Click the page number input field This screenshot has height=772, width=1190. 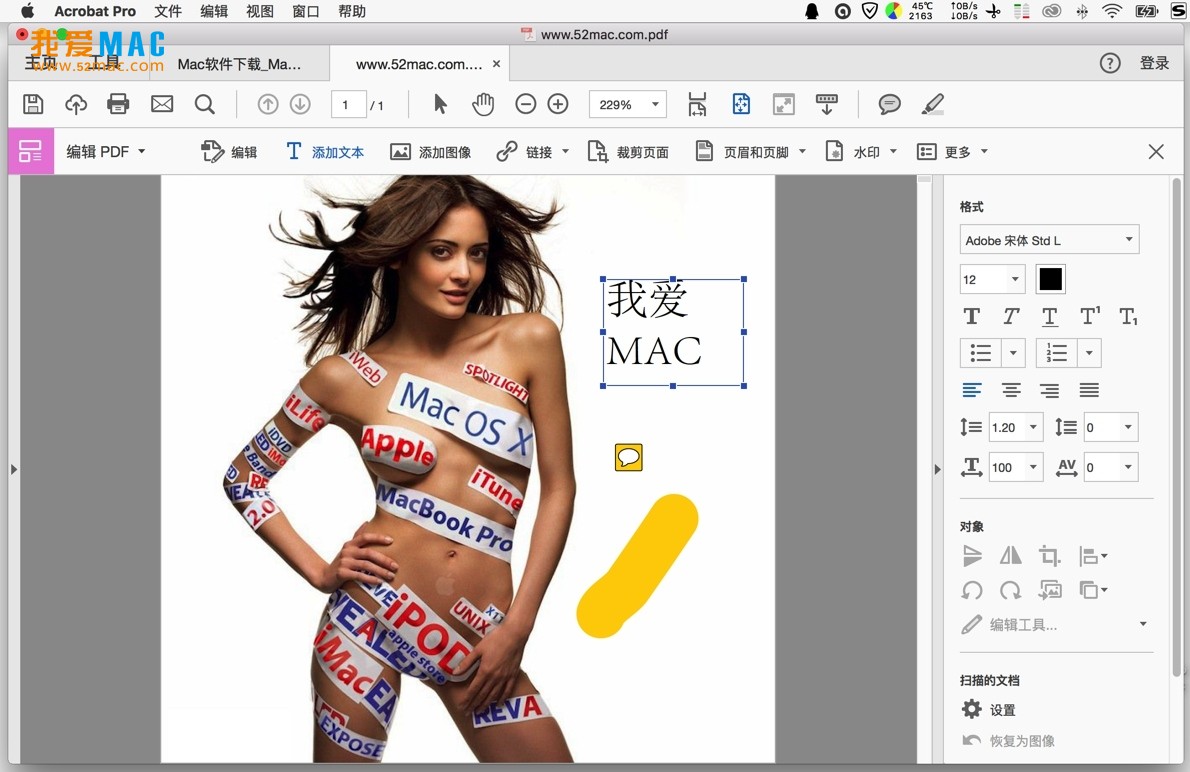348,105
